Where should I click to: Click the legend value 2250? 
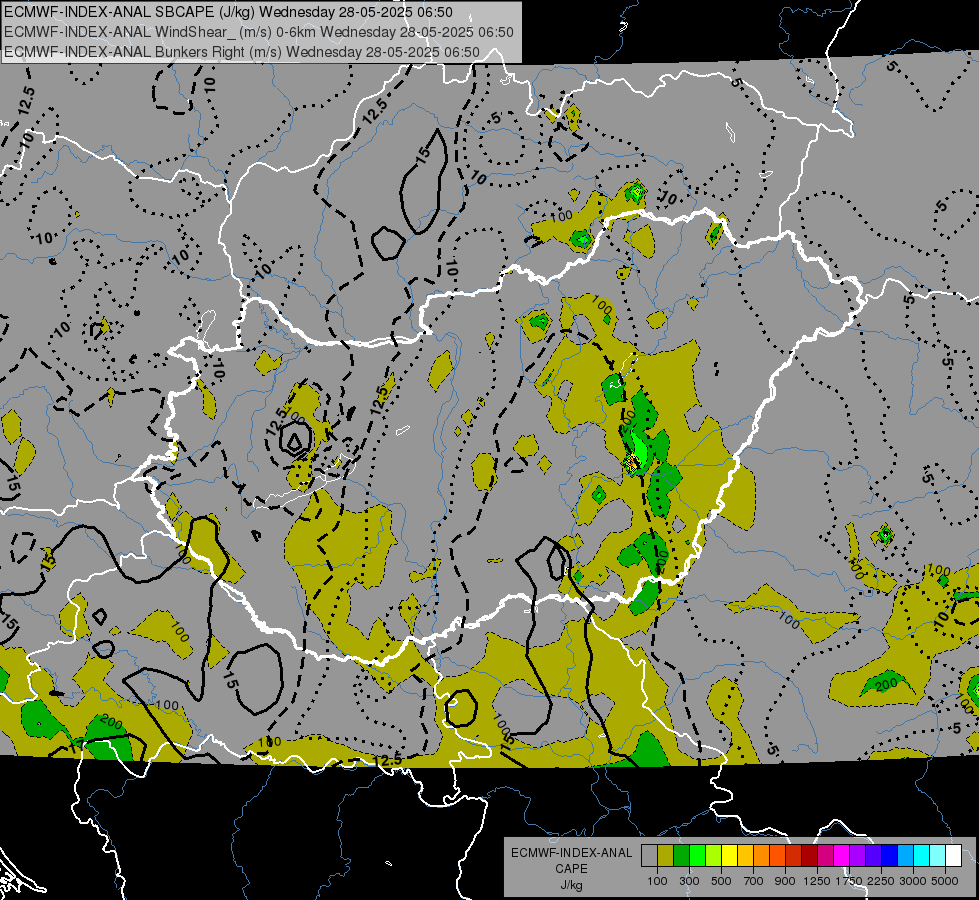[882, 881]
